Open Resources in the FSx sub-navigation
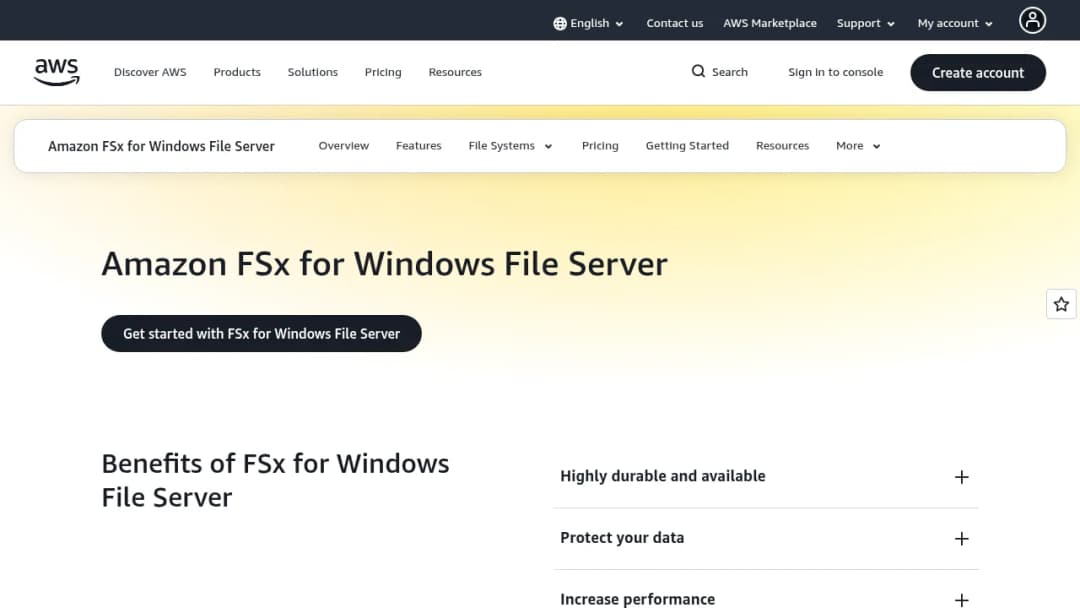 click(x=782, y=146)
